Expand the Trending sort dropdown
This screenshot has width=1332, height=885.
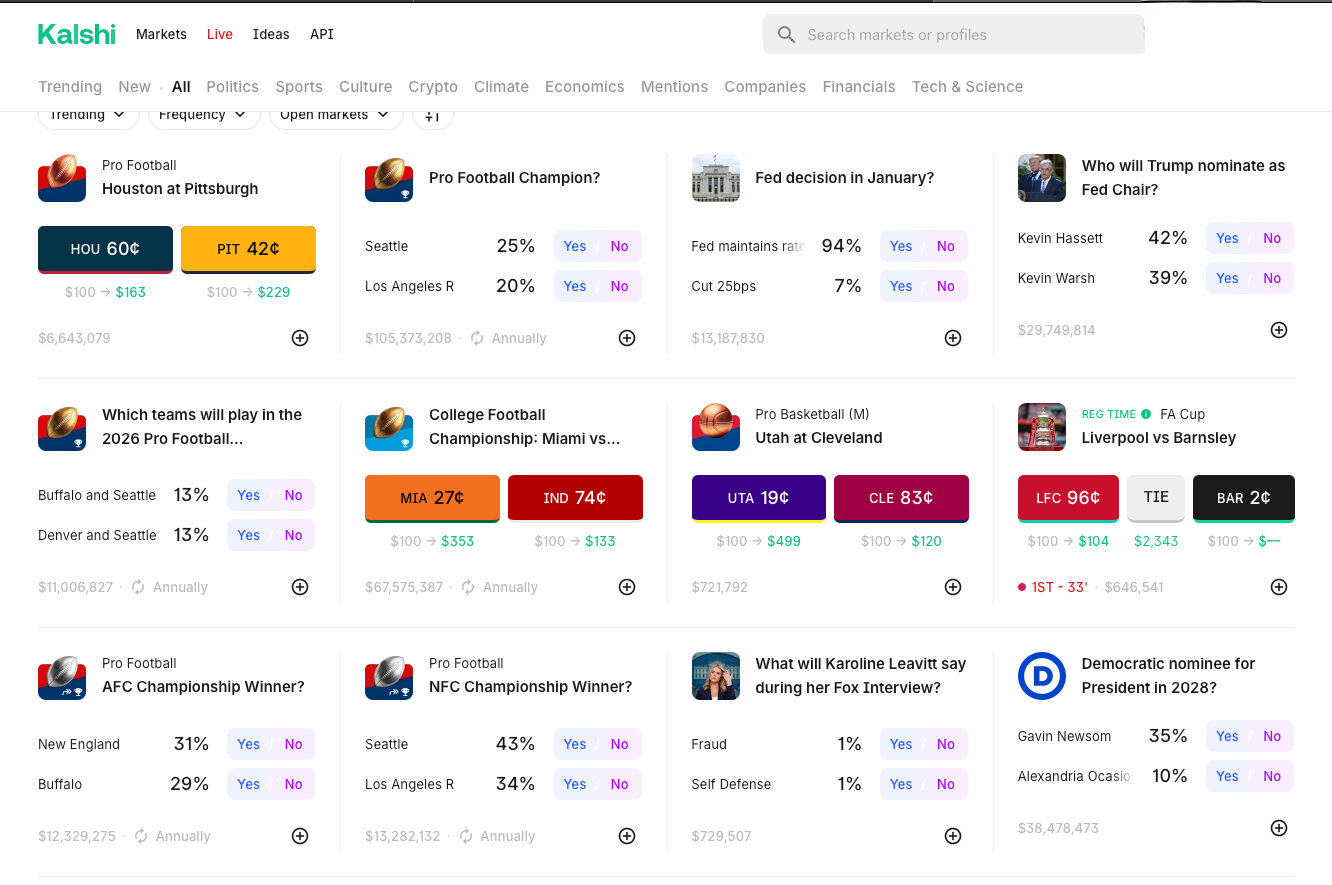(88, 115)
